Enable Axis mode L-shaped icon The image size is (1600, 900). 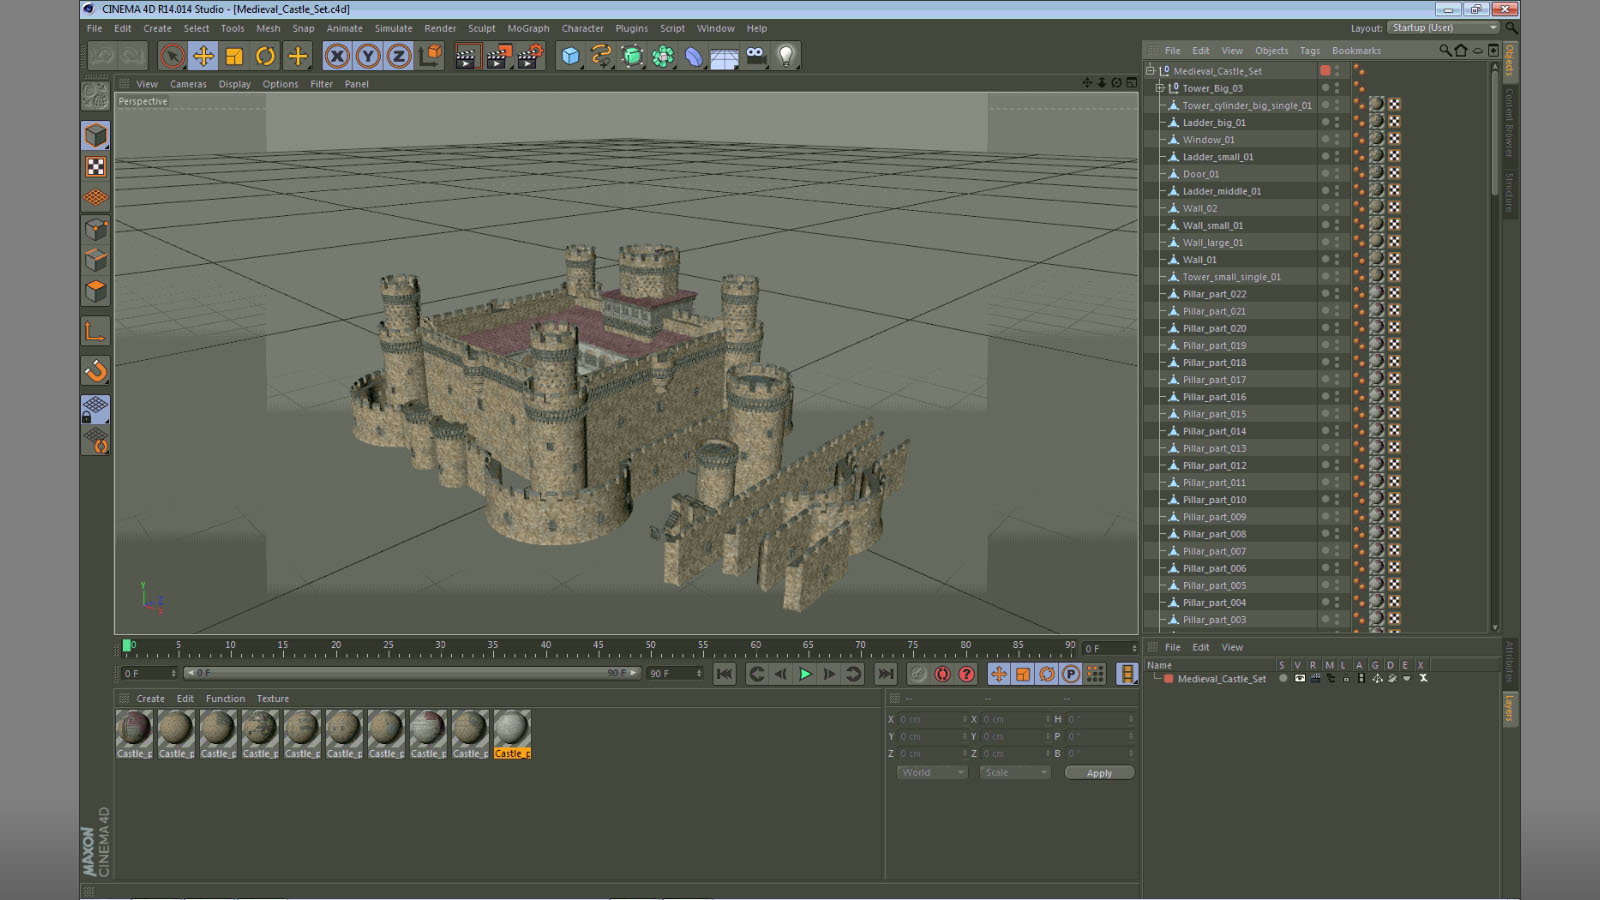[x=96, y=331]
